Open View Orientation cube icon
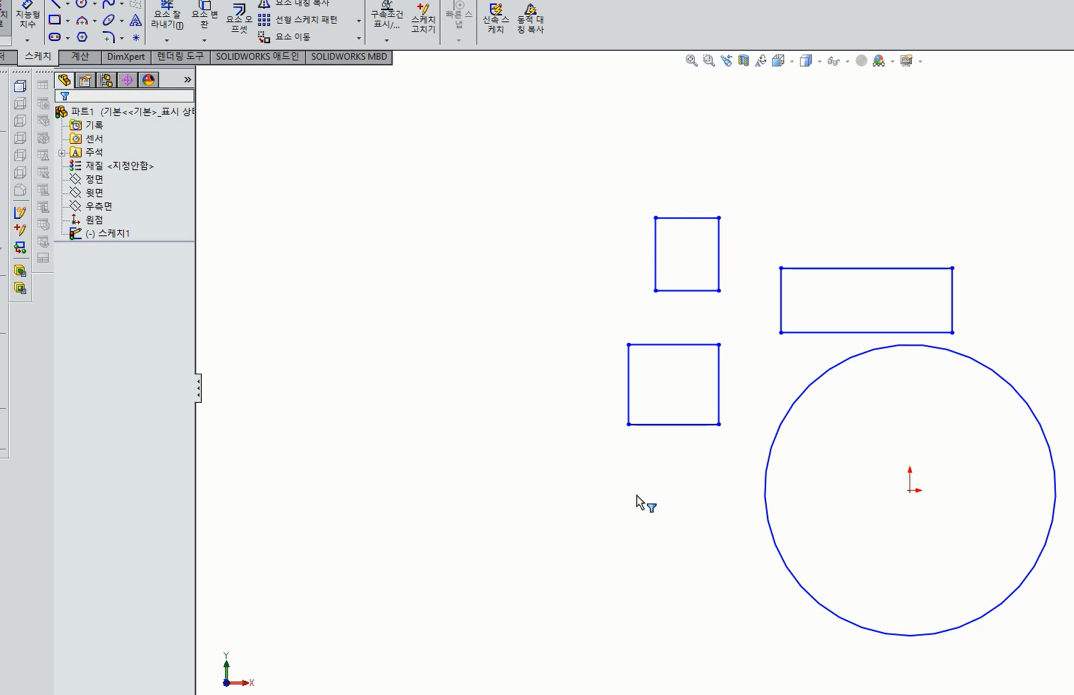The width and height of the screenshot is (1074, 695). click(x=778, y=61)
